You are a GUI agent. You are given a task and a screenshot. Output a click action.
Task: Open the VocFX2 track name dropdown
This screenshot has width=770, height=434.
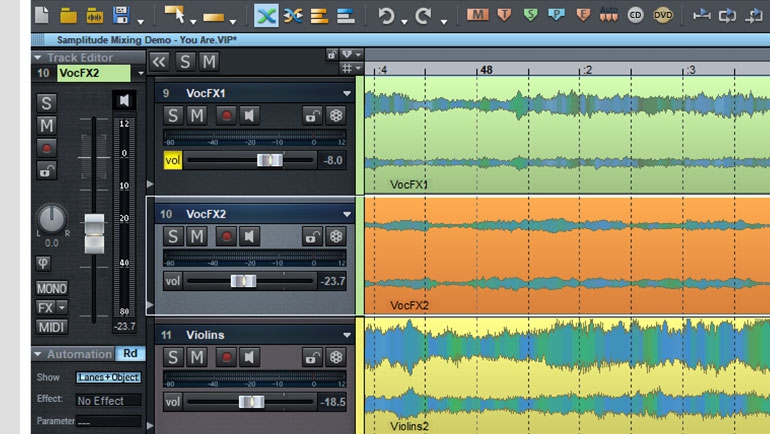140,73
